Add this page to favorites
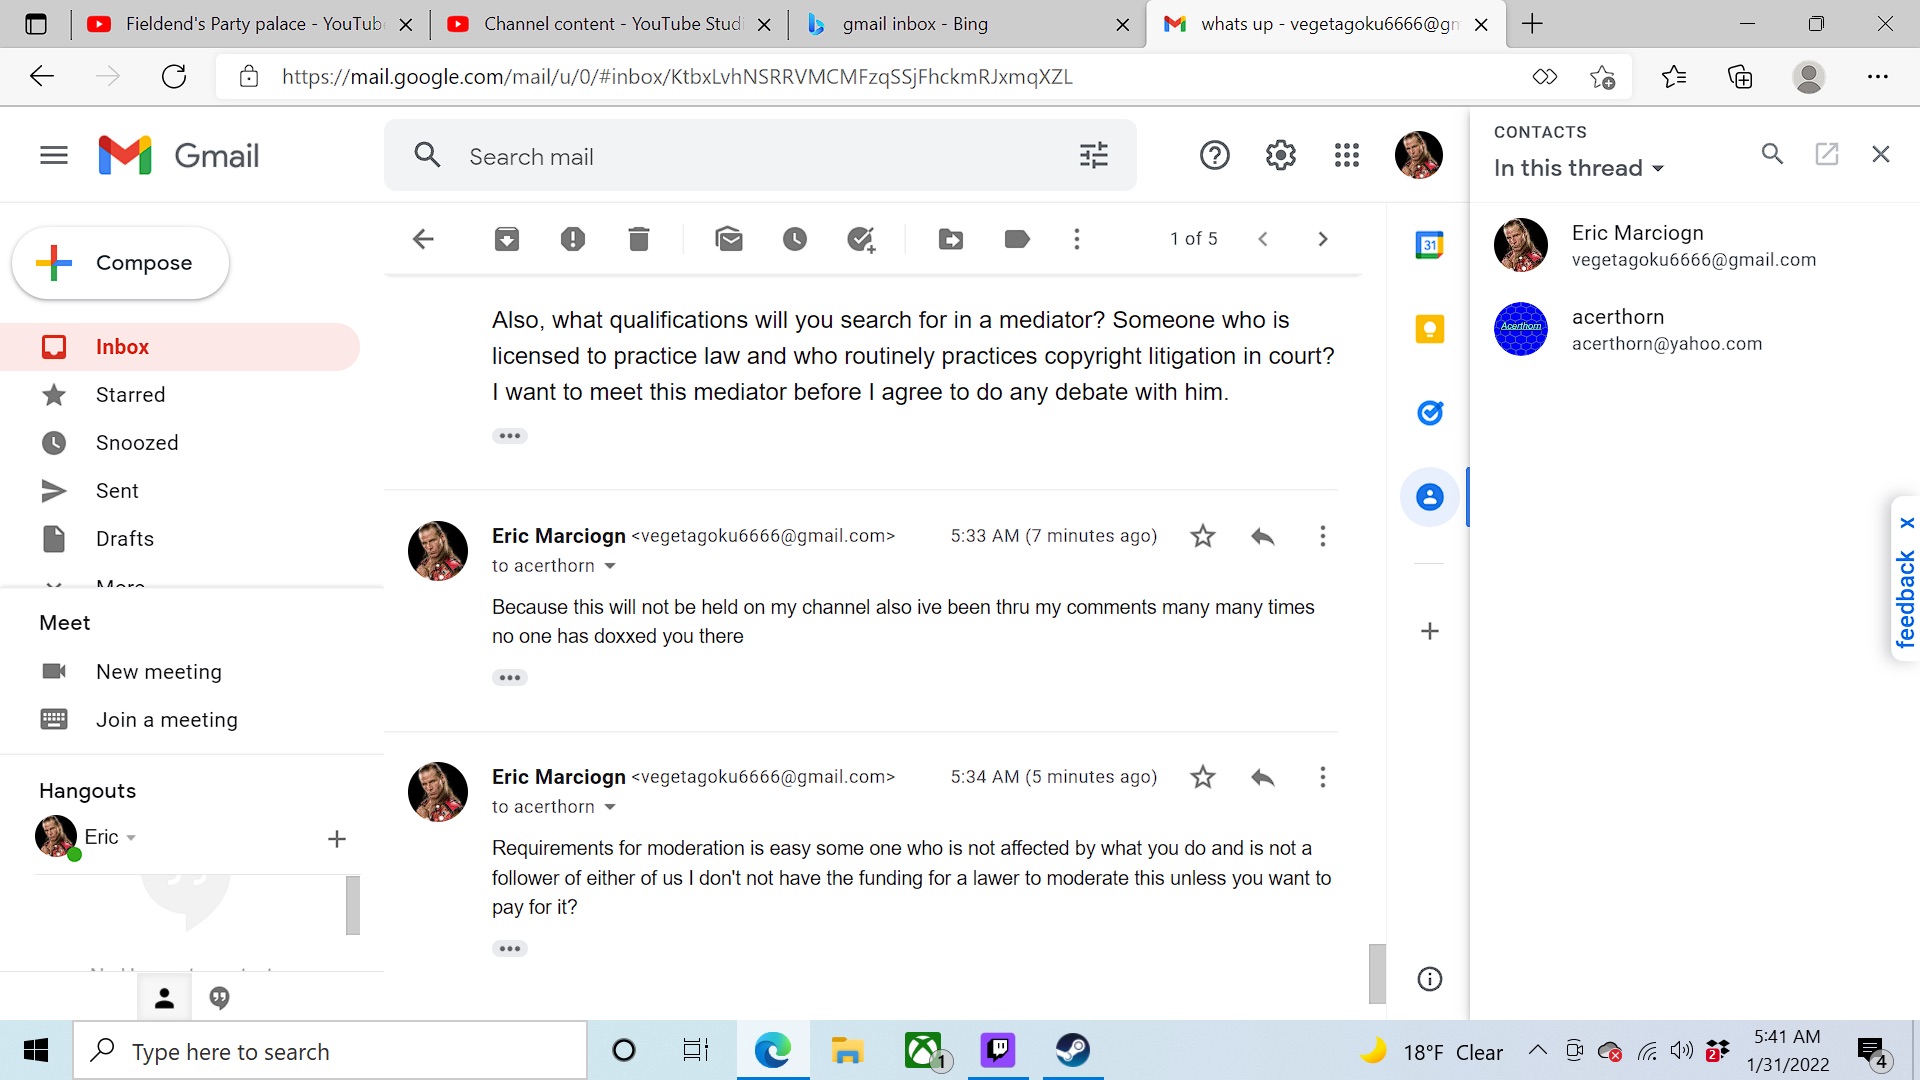Screen dimensions: 1920x1080 point(1602,77)
